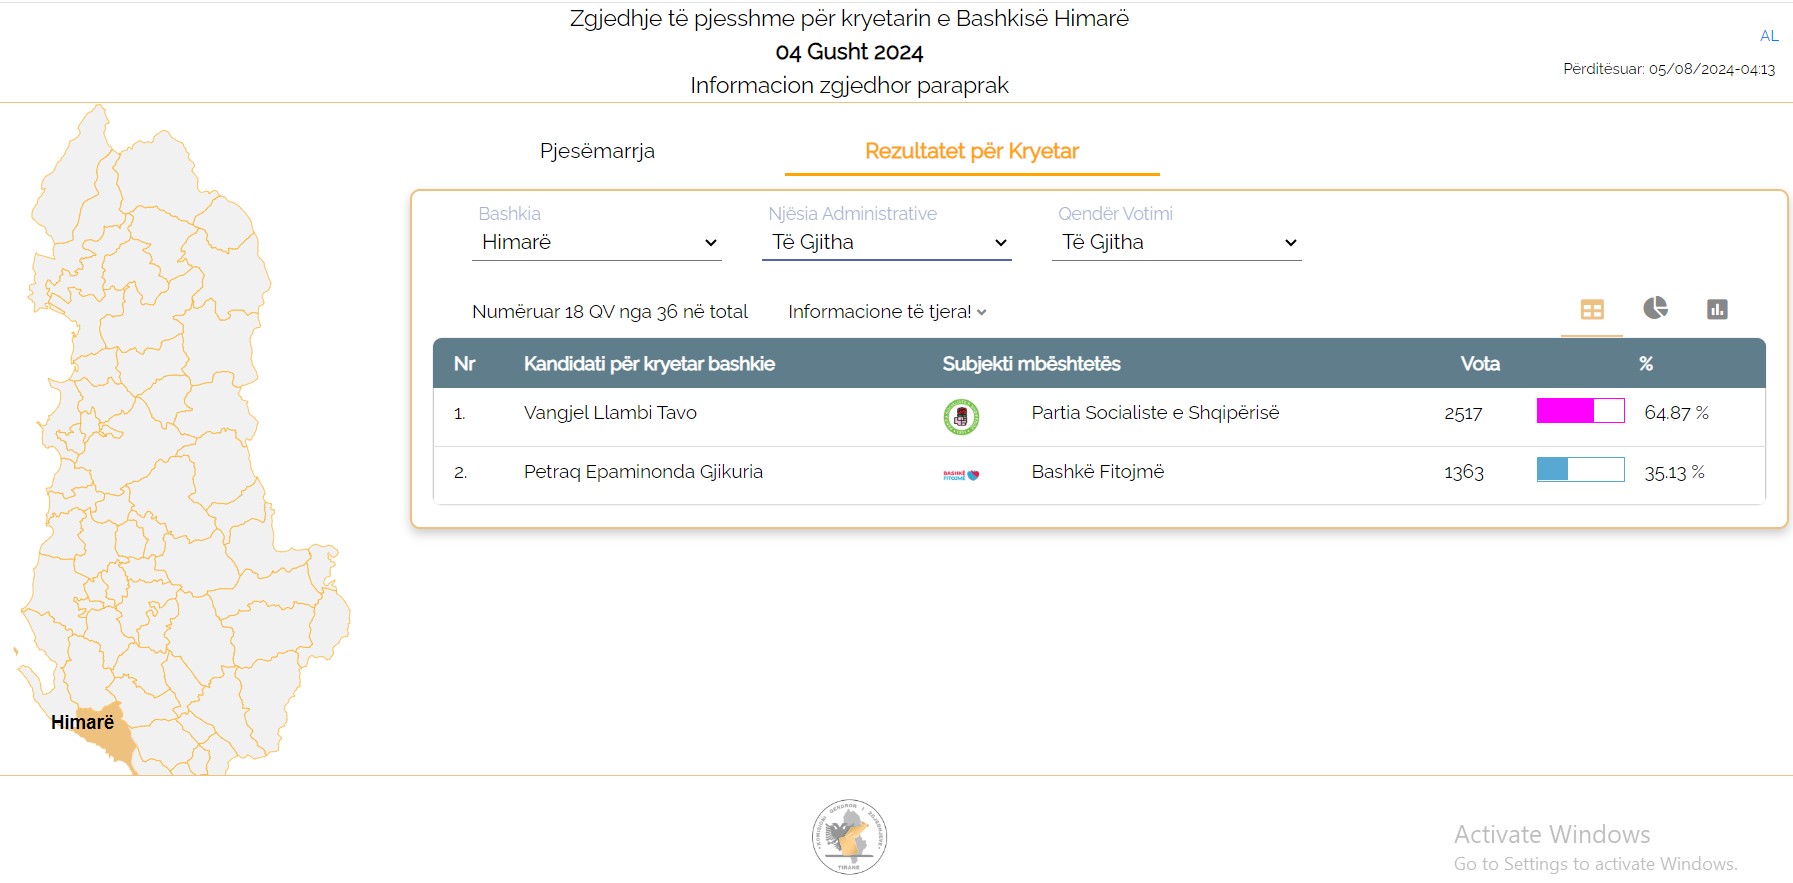Image resolution: width=1793 pixels, height=883 pixels.
Task: Click the Vota column header
Action: [1479, 364]
